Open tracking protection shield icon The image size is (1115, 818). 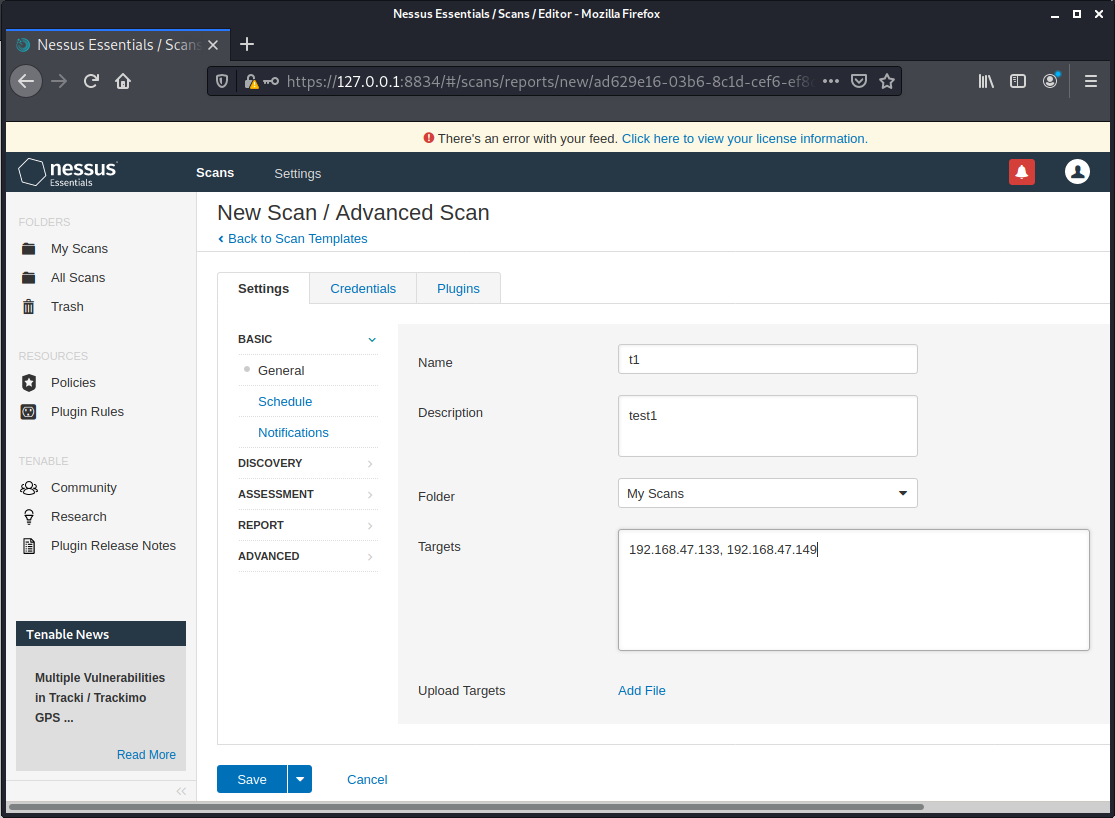tap(222, 81)
